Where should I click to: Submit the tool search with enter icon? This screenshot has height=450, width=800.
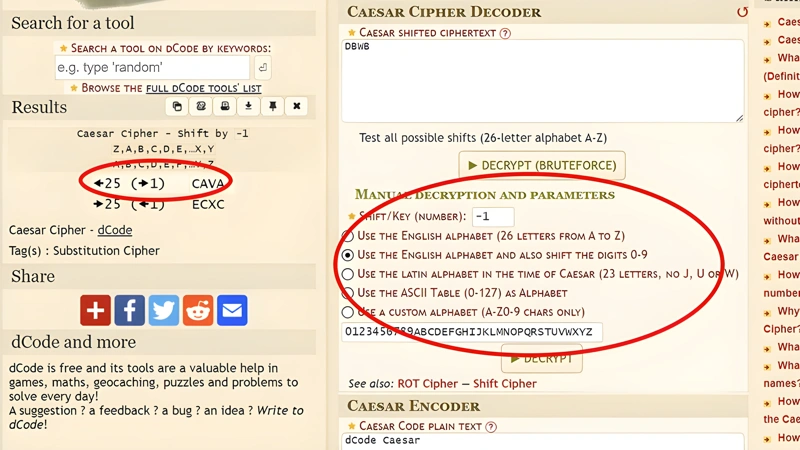click(x=262, y=67)
